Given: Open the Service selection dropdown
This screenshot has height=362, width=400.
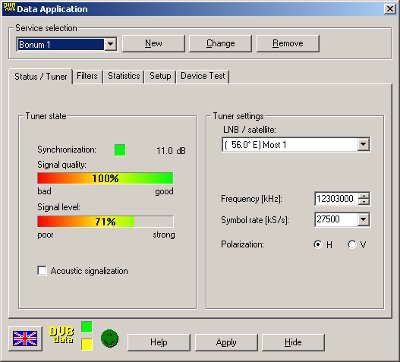Looking at the screenshot, I should pos(111,44).
